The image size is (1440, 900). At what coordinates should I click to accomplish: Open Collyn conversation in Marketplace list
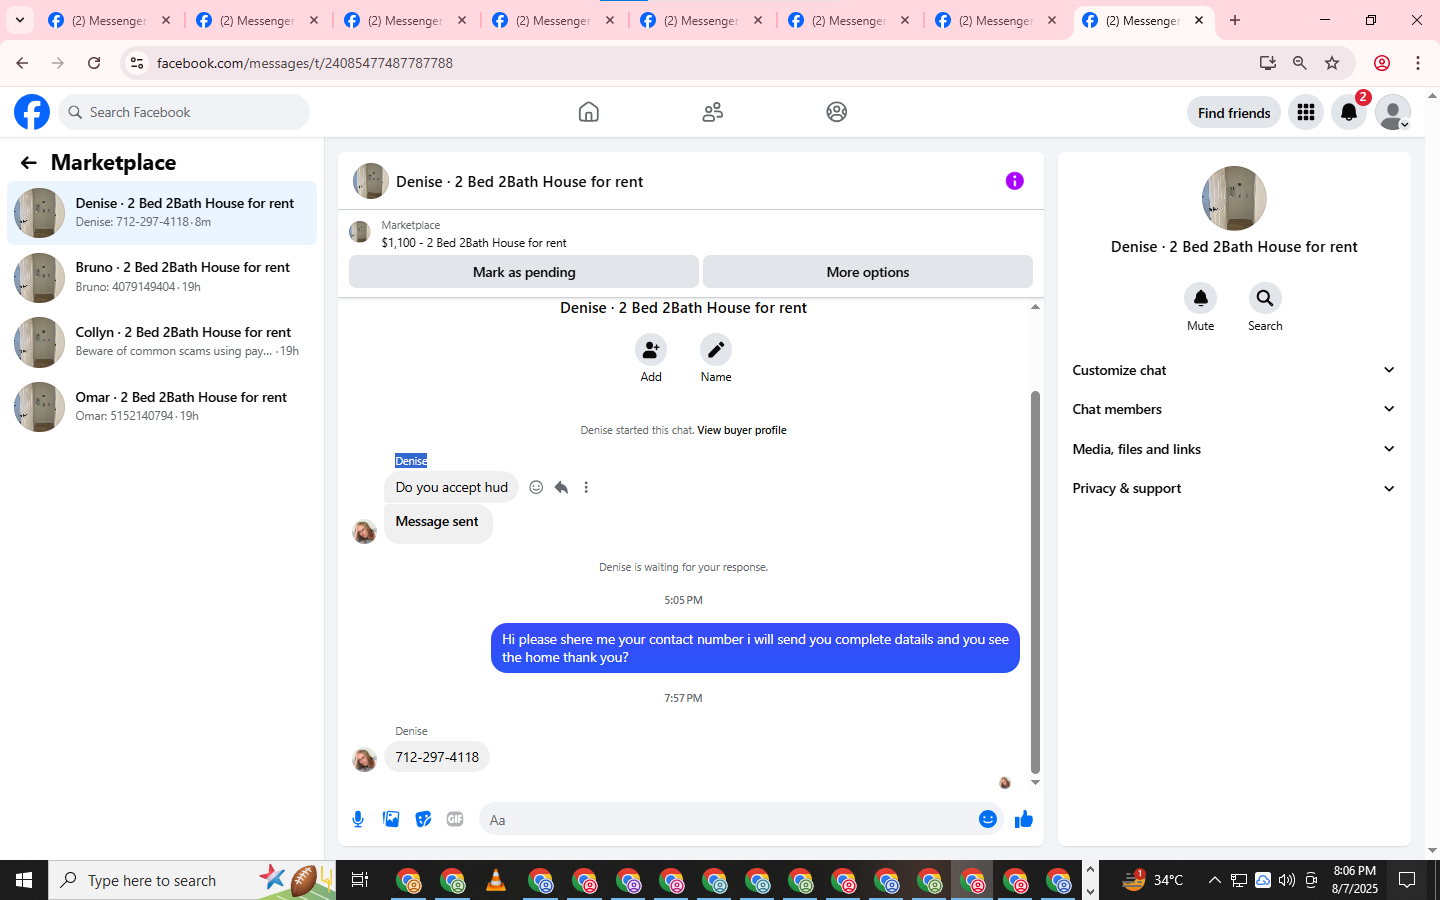162,342
